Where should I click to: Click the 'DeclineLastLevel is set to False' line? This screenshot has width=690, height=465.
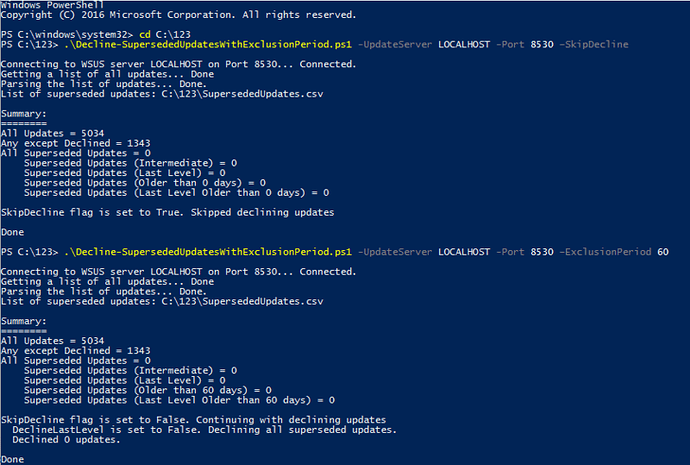[204, 430]
